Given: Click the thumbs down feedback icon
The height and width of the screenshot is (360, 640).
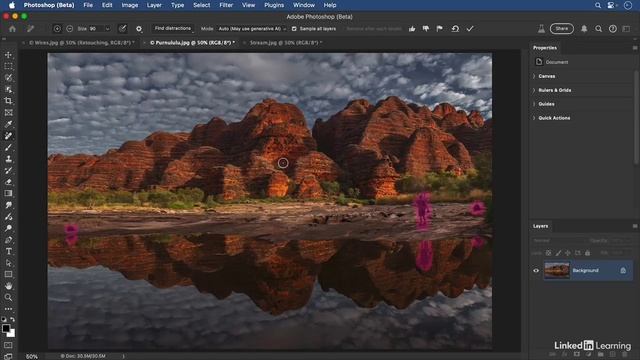Looking at the screenshot, I should pyautogui.click(x=426, y=29).
